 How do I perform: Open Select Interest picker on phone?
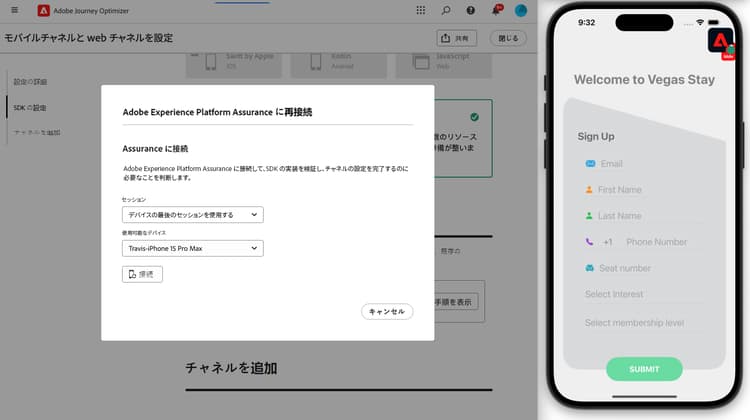pyautogui.click(x=643, y=294)
